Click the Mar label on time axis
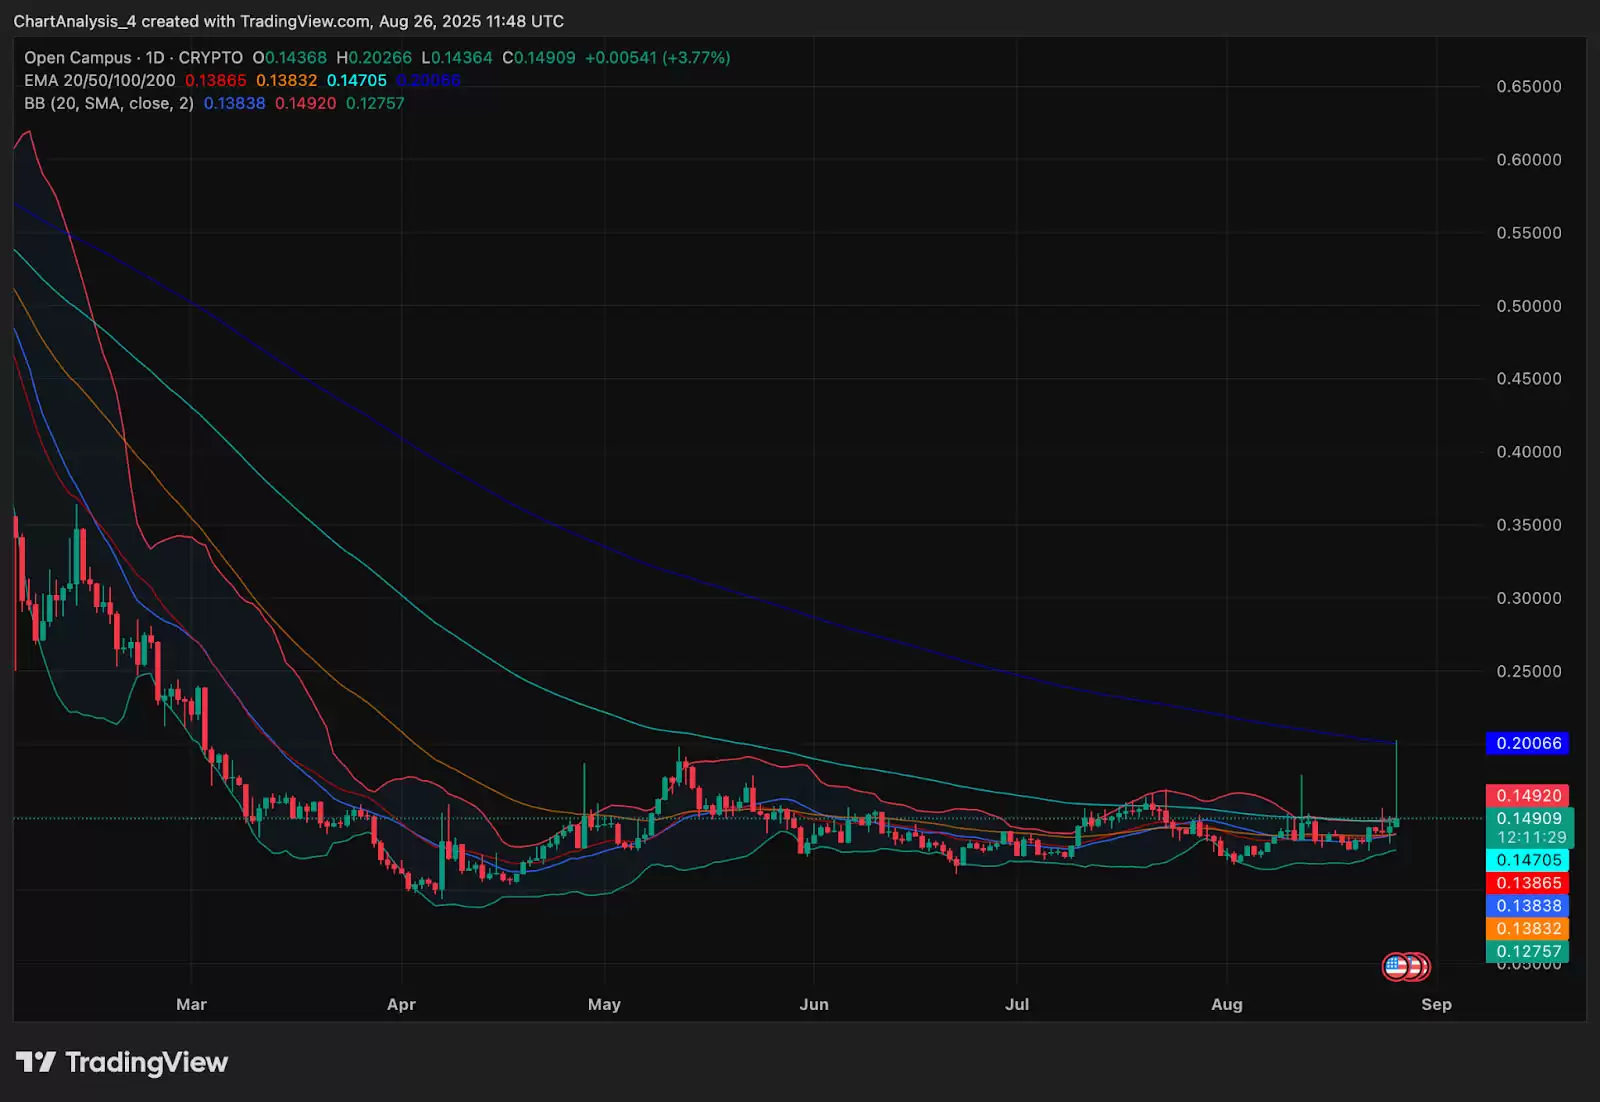The image size is (1600, 1102). tap(191, 1004)
